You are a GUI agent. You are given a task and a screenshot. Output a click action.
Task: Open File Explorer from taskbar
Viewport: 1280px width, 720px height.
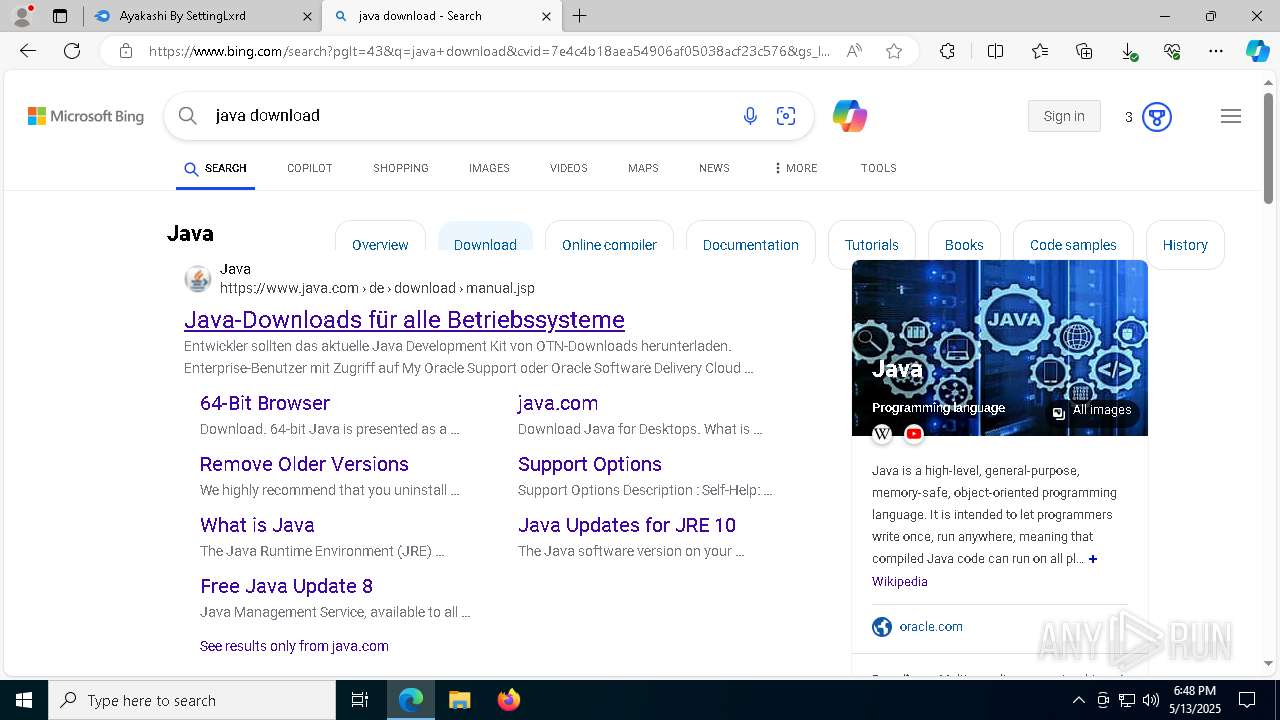tap(459, 700)
